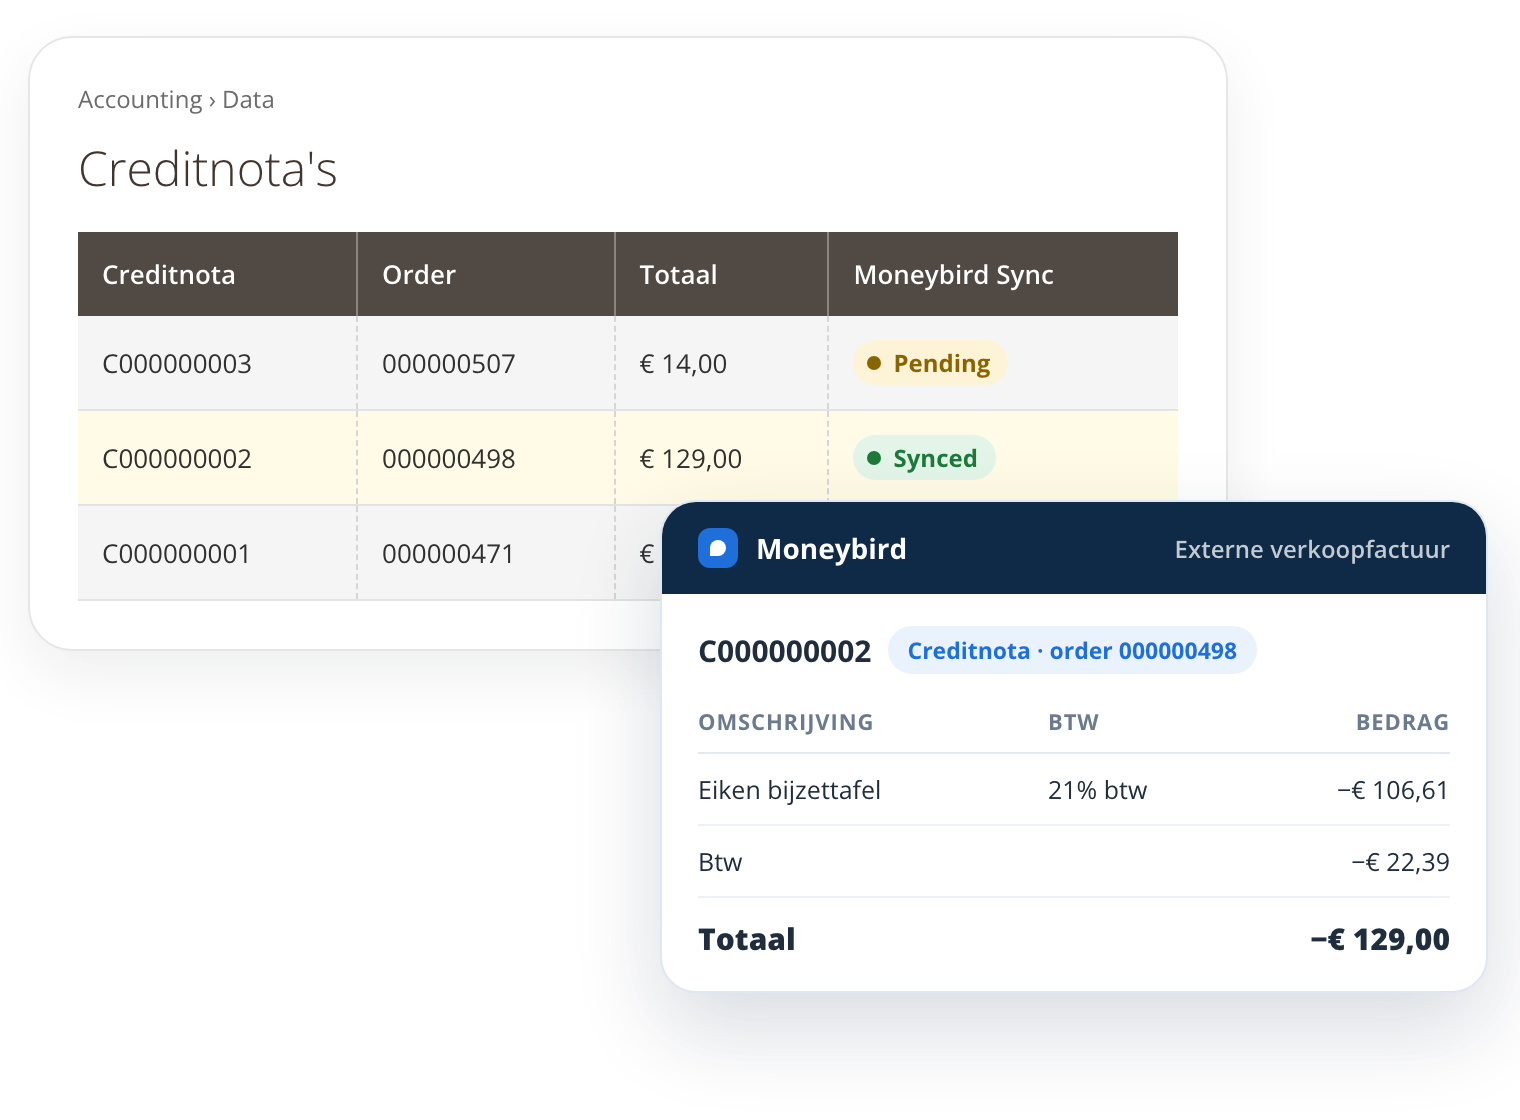This screenshot has width=1520, height=1120.
Task: Click the Btw row label
Action: click(720, 862)
